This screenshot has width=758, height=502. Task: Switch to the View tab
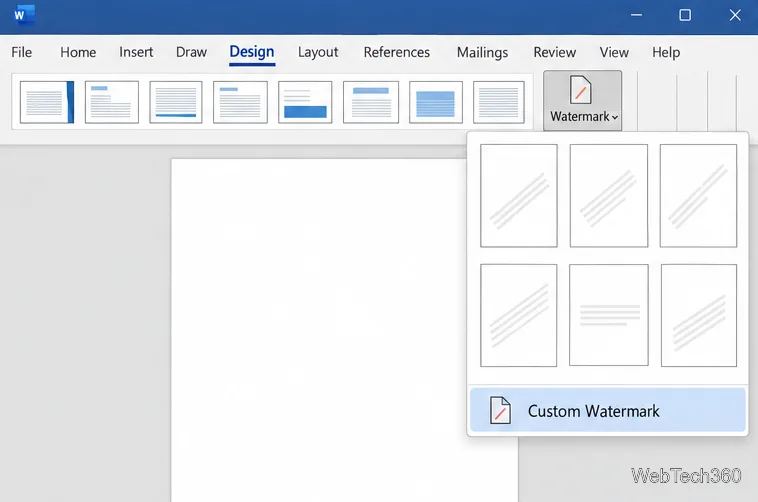(x=614, y=52)
